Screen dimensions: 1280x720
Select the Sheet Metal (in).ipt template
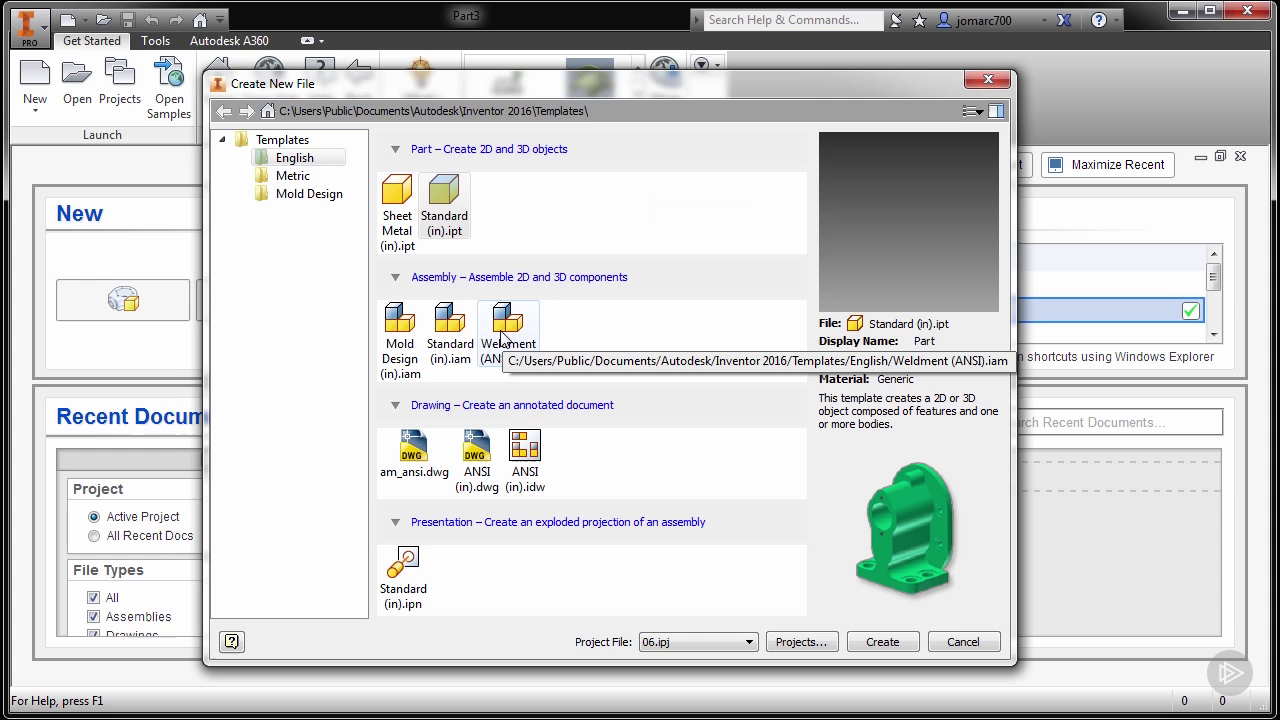(x=397, y=213)
